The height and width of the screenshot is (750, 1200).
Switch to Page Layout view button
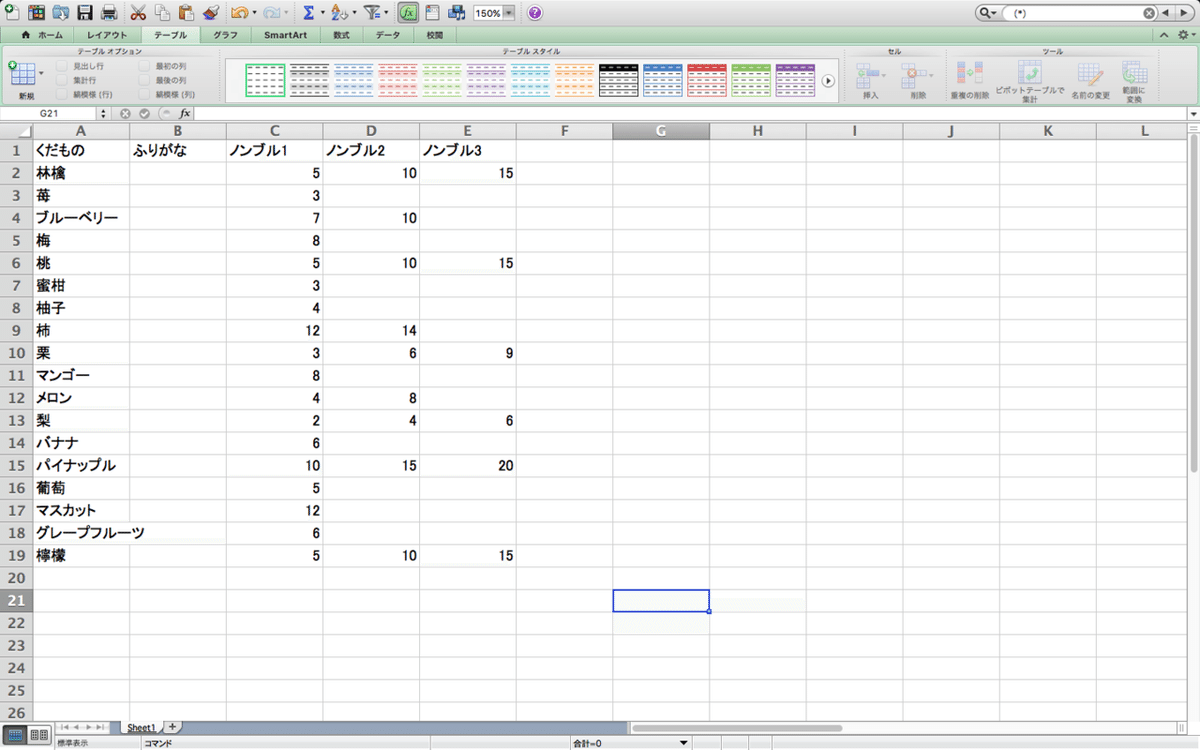[39, 735]
